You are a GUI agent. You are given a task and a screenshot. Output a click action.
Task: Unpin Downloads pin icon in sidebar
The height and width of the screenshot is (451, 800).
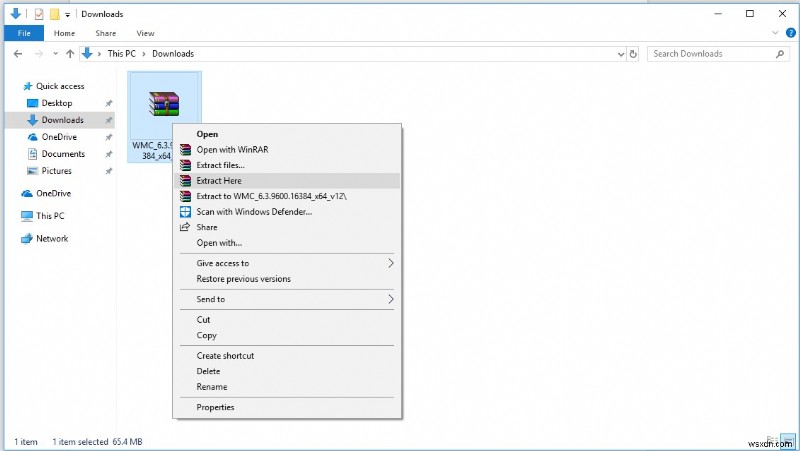[x=109, y=120]
